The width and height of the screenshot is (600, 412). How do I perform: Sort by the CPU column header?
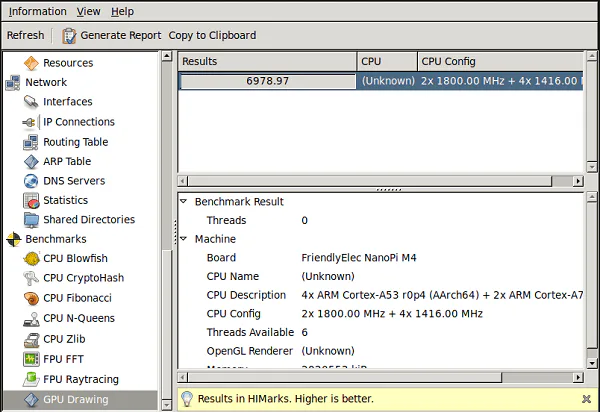tap(387, 61)
